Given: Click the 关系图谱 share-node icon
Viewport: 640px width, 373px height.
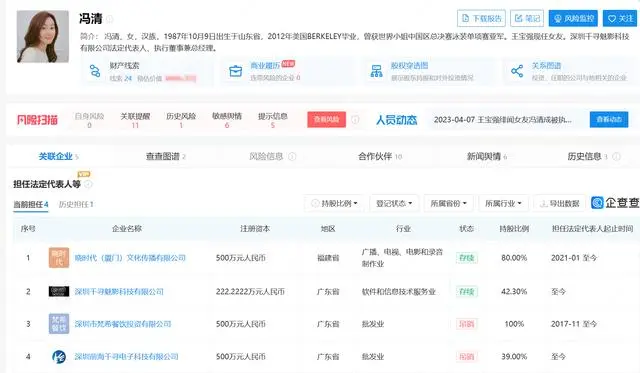Looking at the screenshot, I should pos(517,71).
